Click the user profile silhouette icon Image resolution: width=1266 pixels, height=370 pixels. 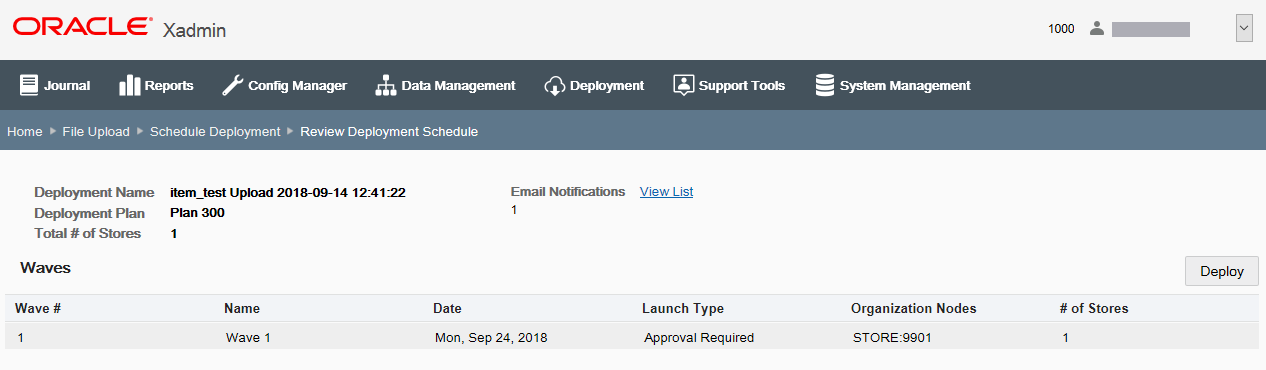tap(1096, 29)
